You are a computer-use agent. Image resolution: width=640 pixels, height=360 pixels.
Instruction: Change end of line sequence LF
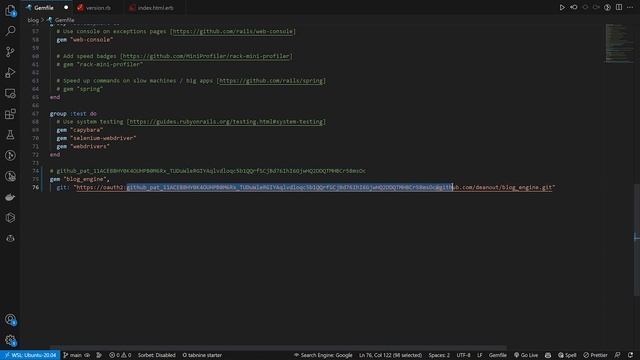coord(480,355)
